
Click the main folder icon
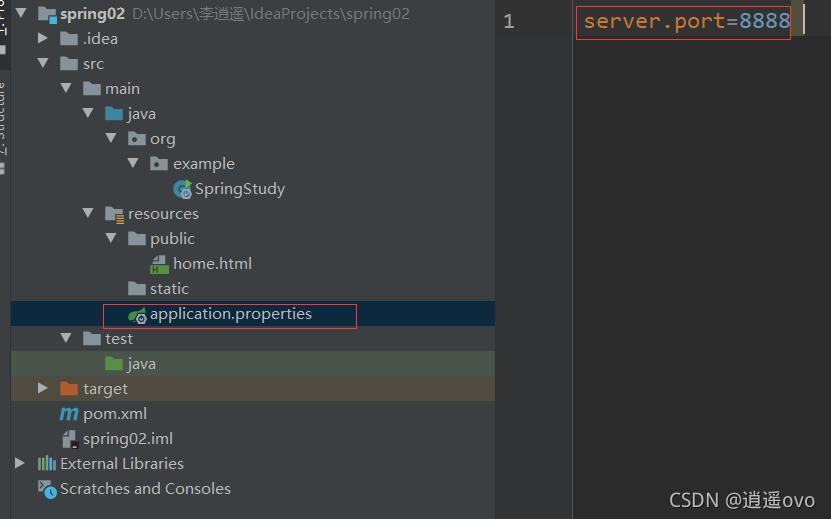point(92,89)
